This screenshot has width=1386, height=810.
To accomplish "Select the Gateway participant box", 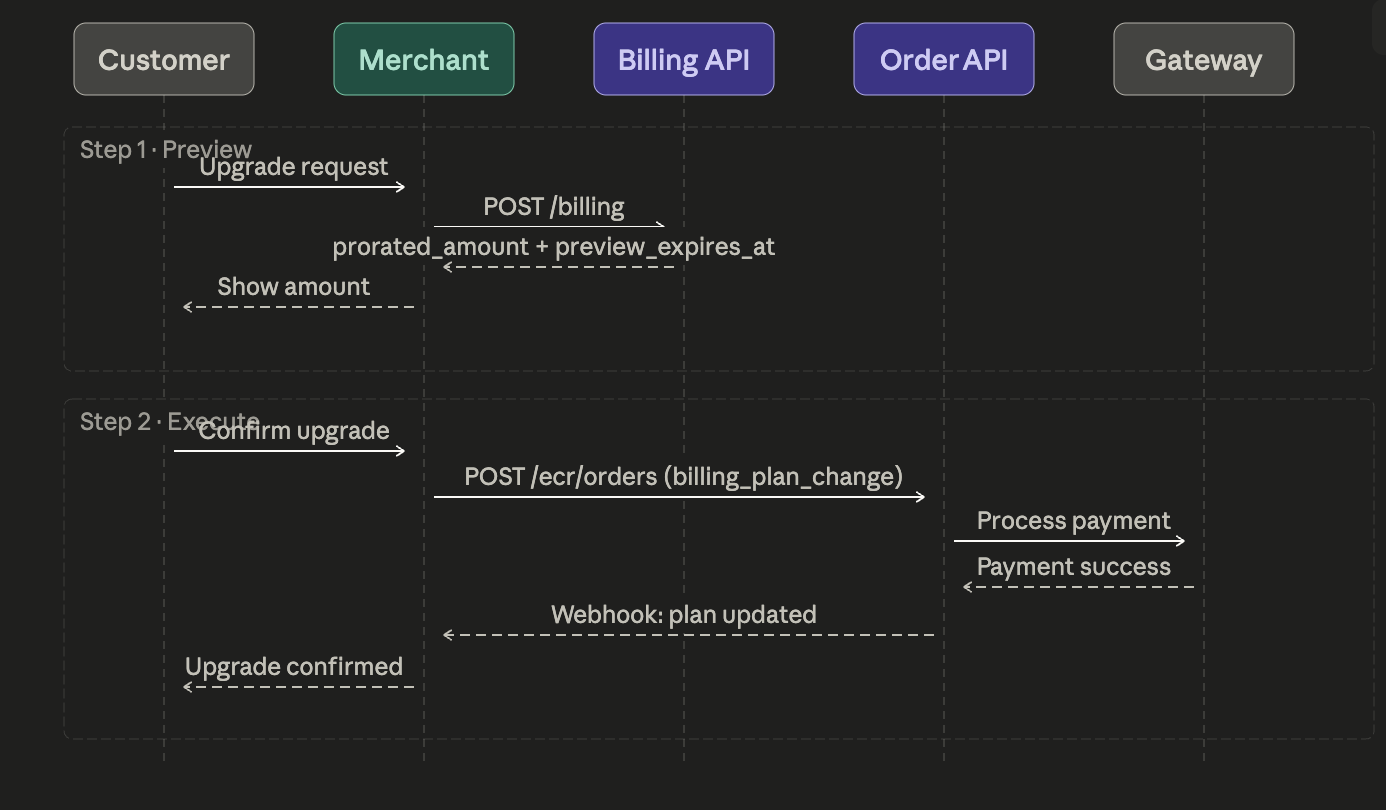I will click(1204, 59).
